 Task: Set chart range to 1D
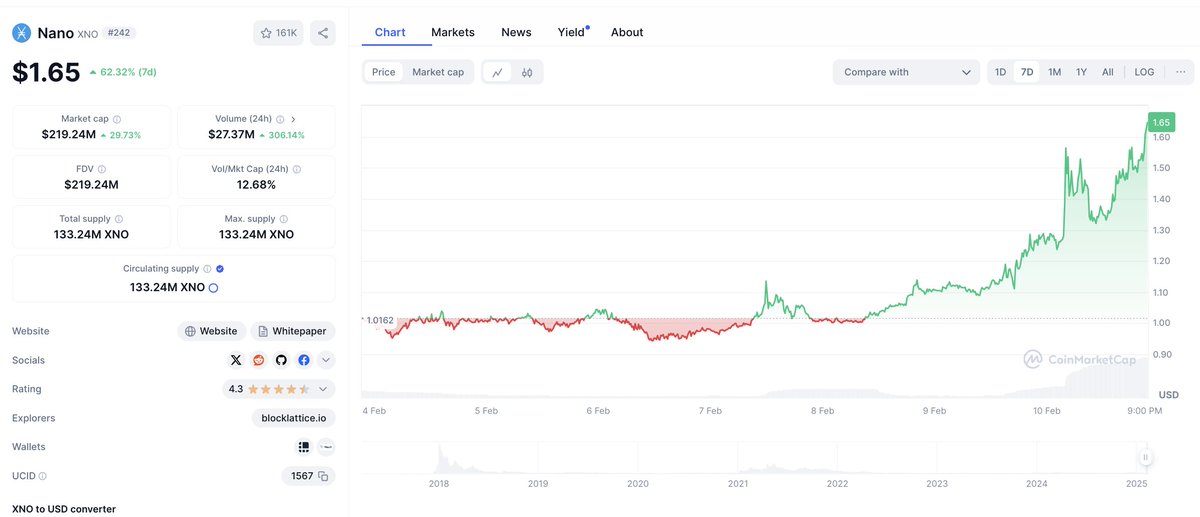(x=1000, y=72)
